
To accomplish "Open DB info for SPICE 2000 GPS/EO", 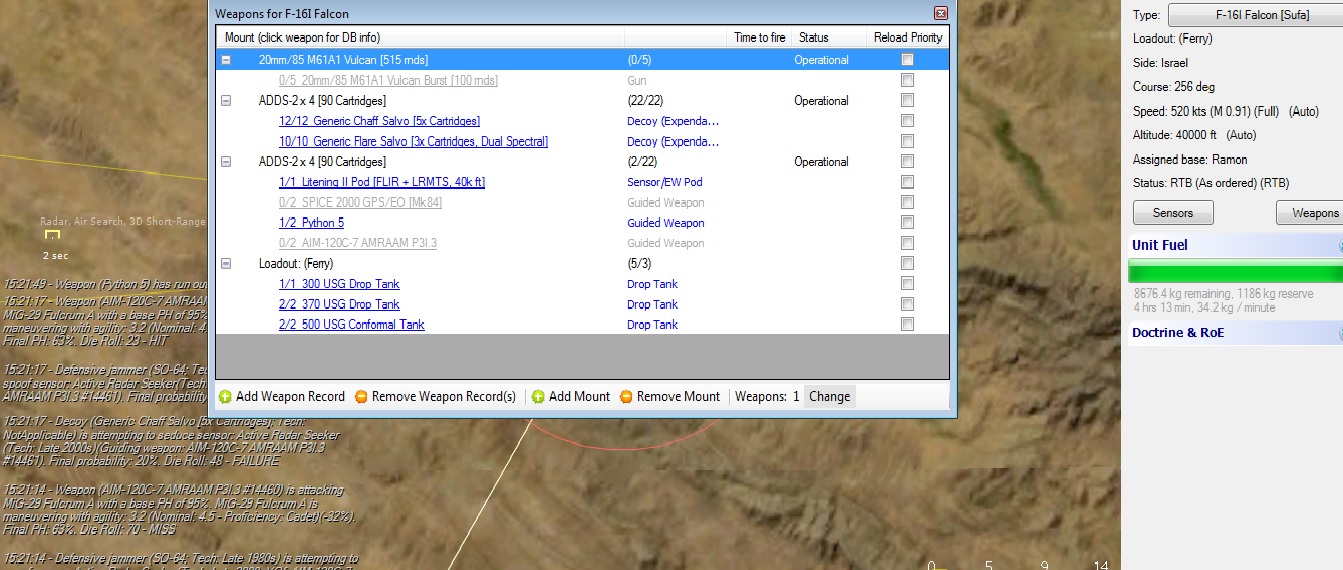I will point(360,202).
